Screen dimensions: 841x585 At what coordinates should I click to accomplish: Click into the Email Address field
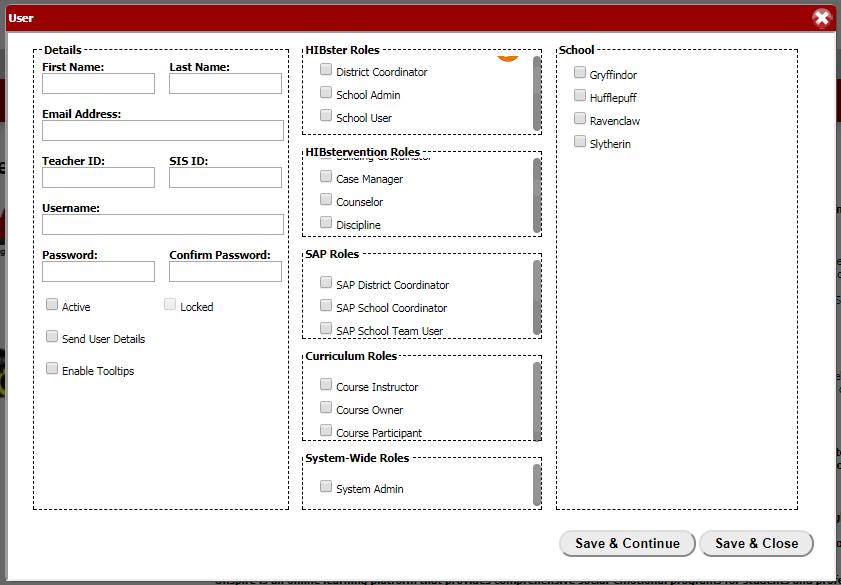coord(163,130)
